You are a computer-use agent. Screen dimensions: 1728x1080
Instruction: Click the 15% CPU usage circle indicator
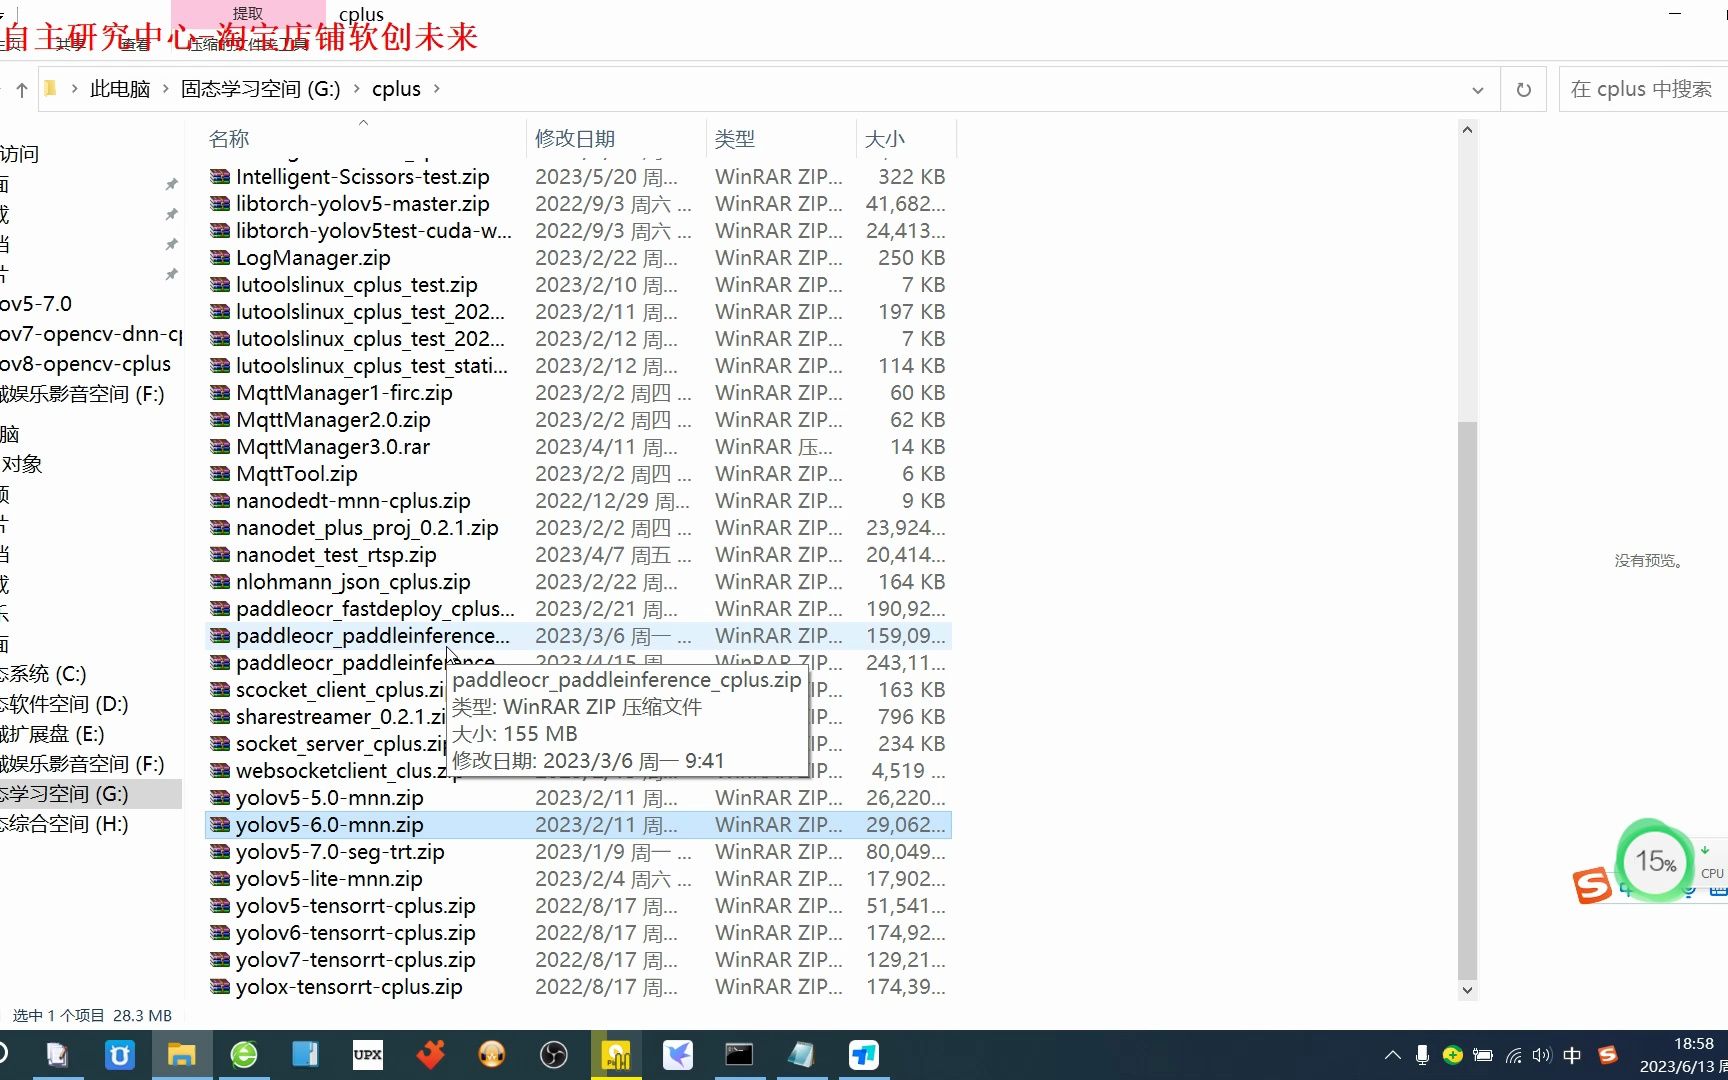[1654, 862]
